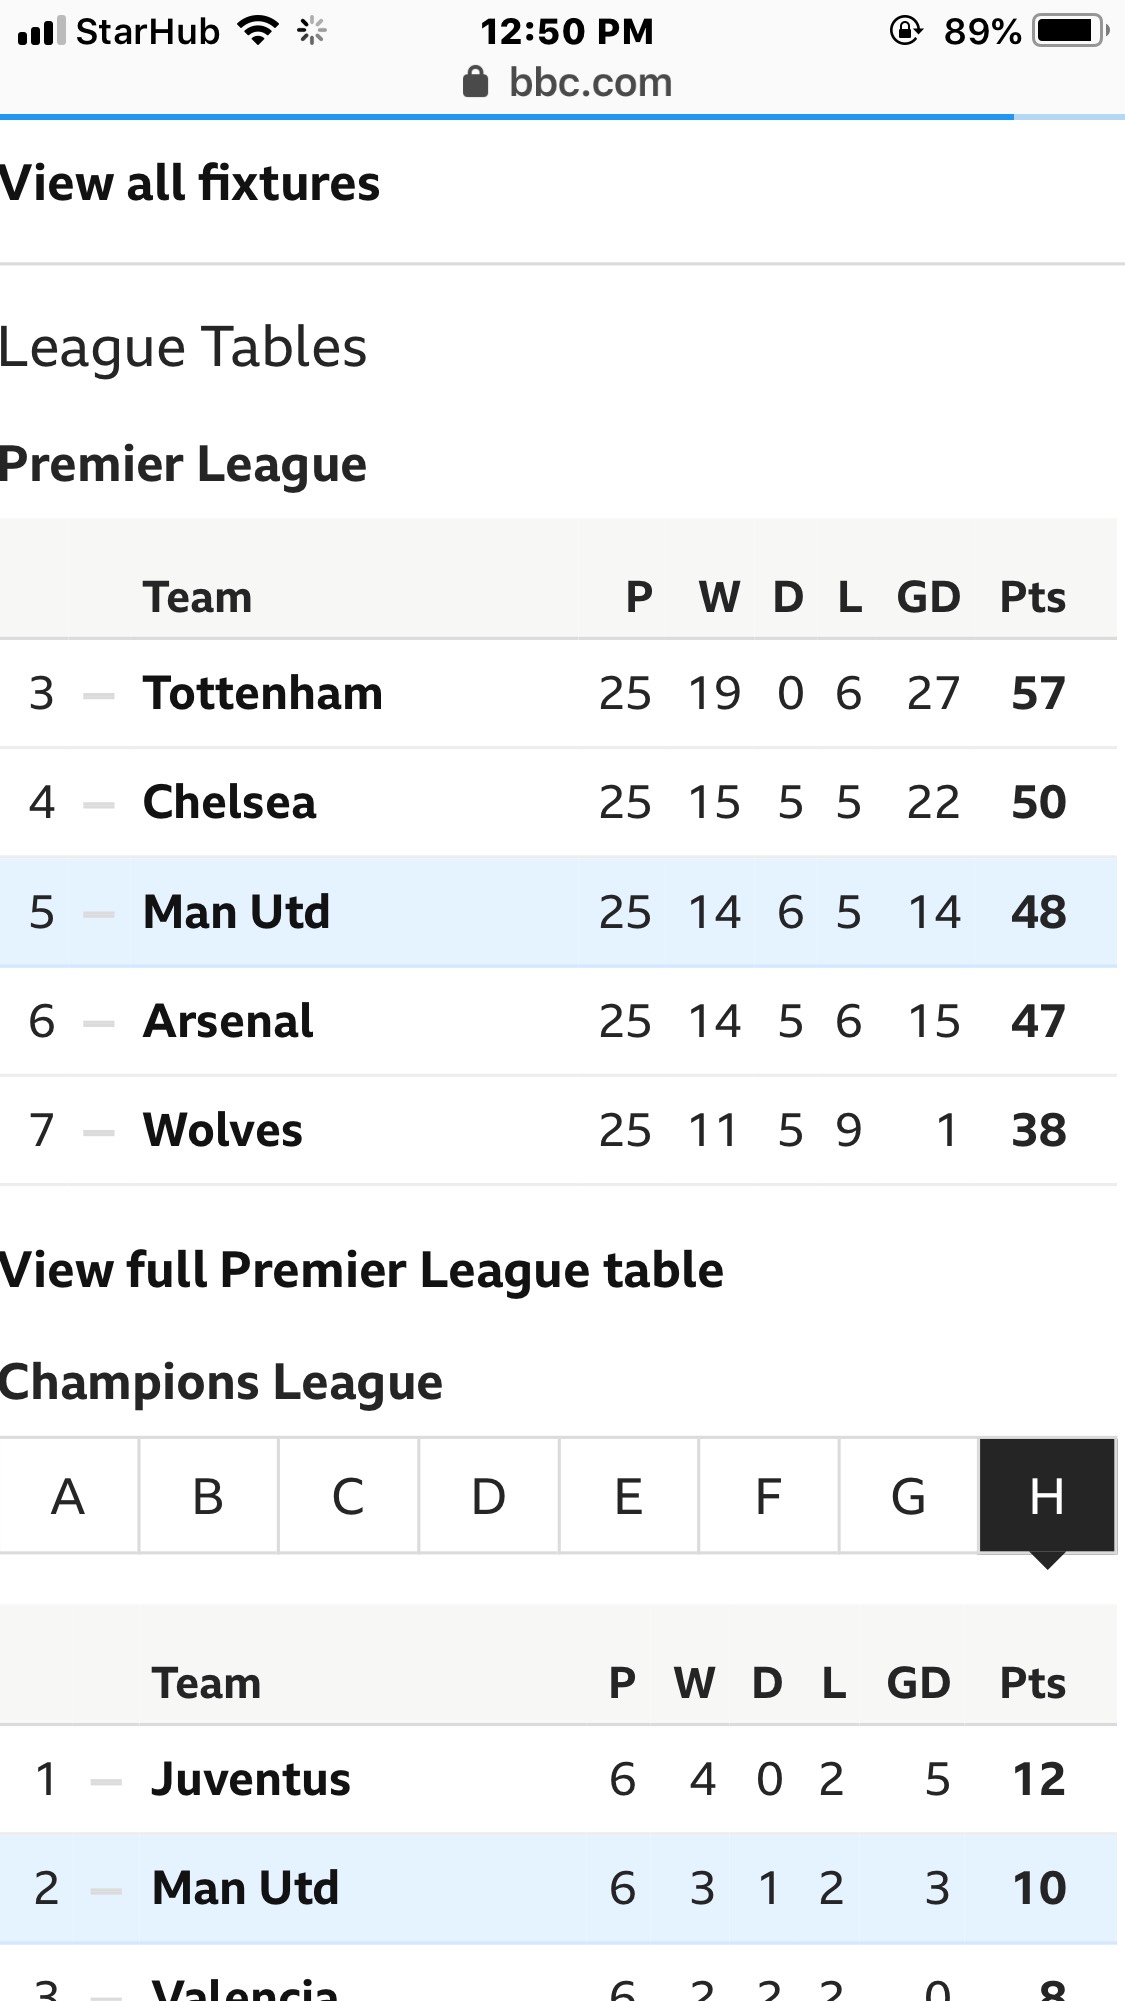Select group E tab

[628, 1496]
